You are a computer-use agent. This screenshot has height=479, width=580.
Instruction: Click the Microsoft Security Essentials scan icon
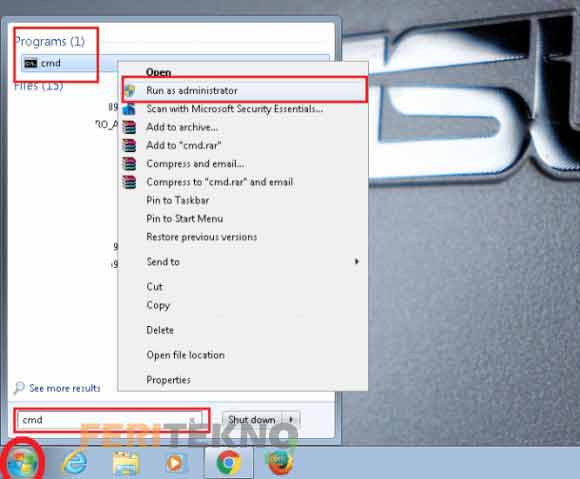(x=129, y=109)
